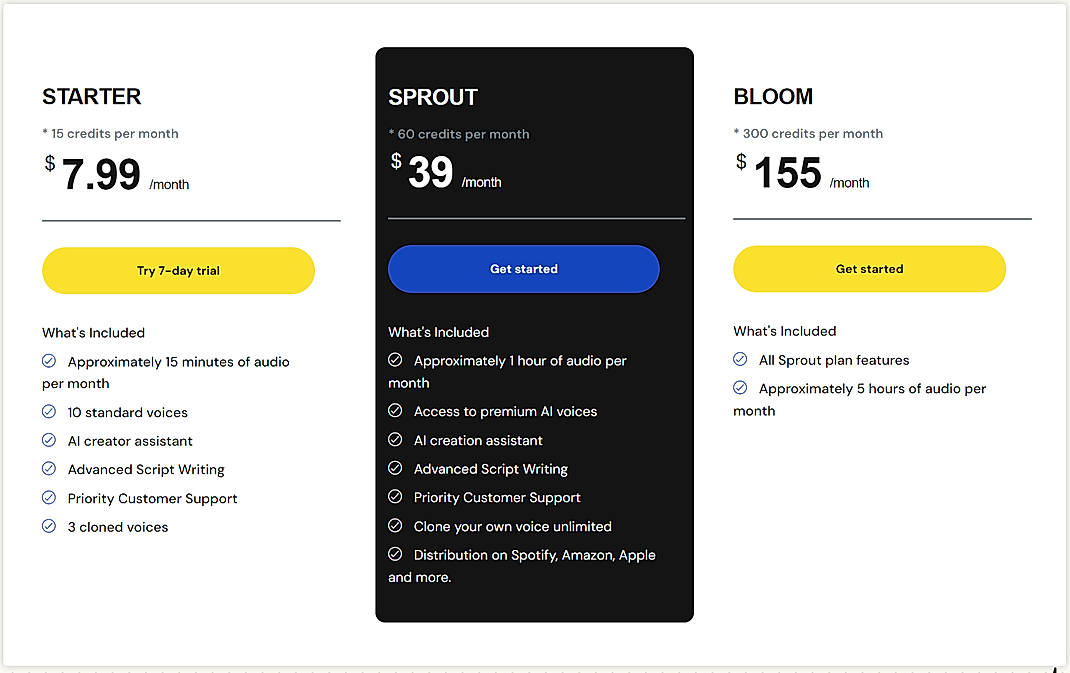Click the STARTER plan title
This screenshot has width=1070, height=673.
tap(91, 96)
